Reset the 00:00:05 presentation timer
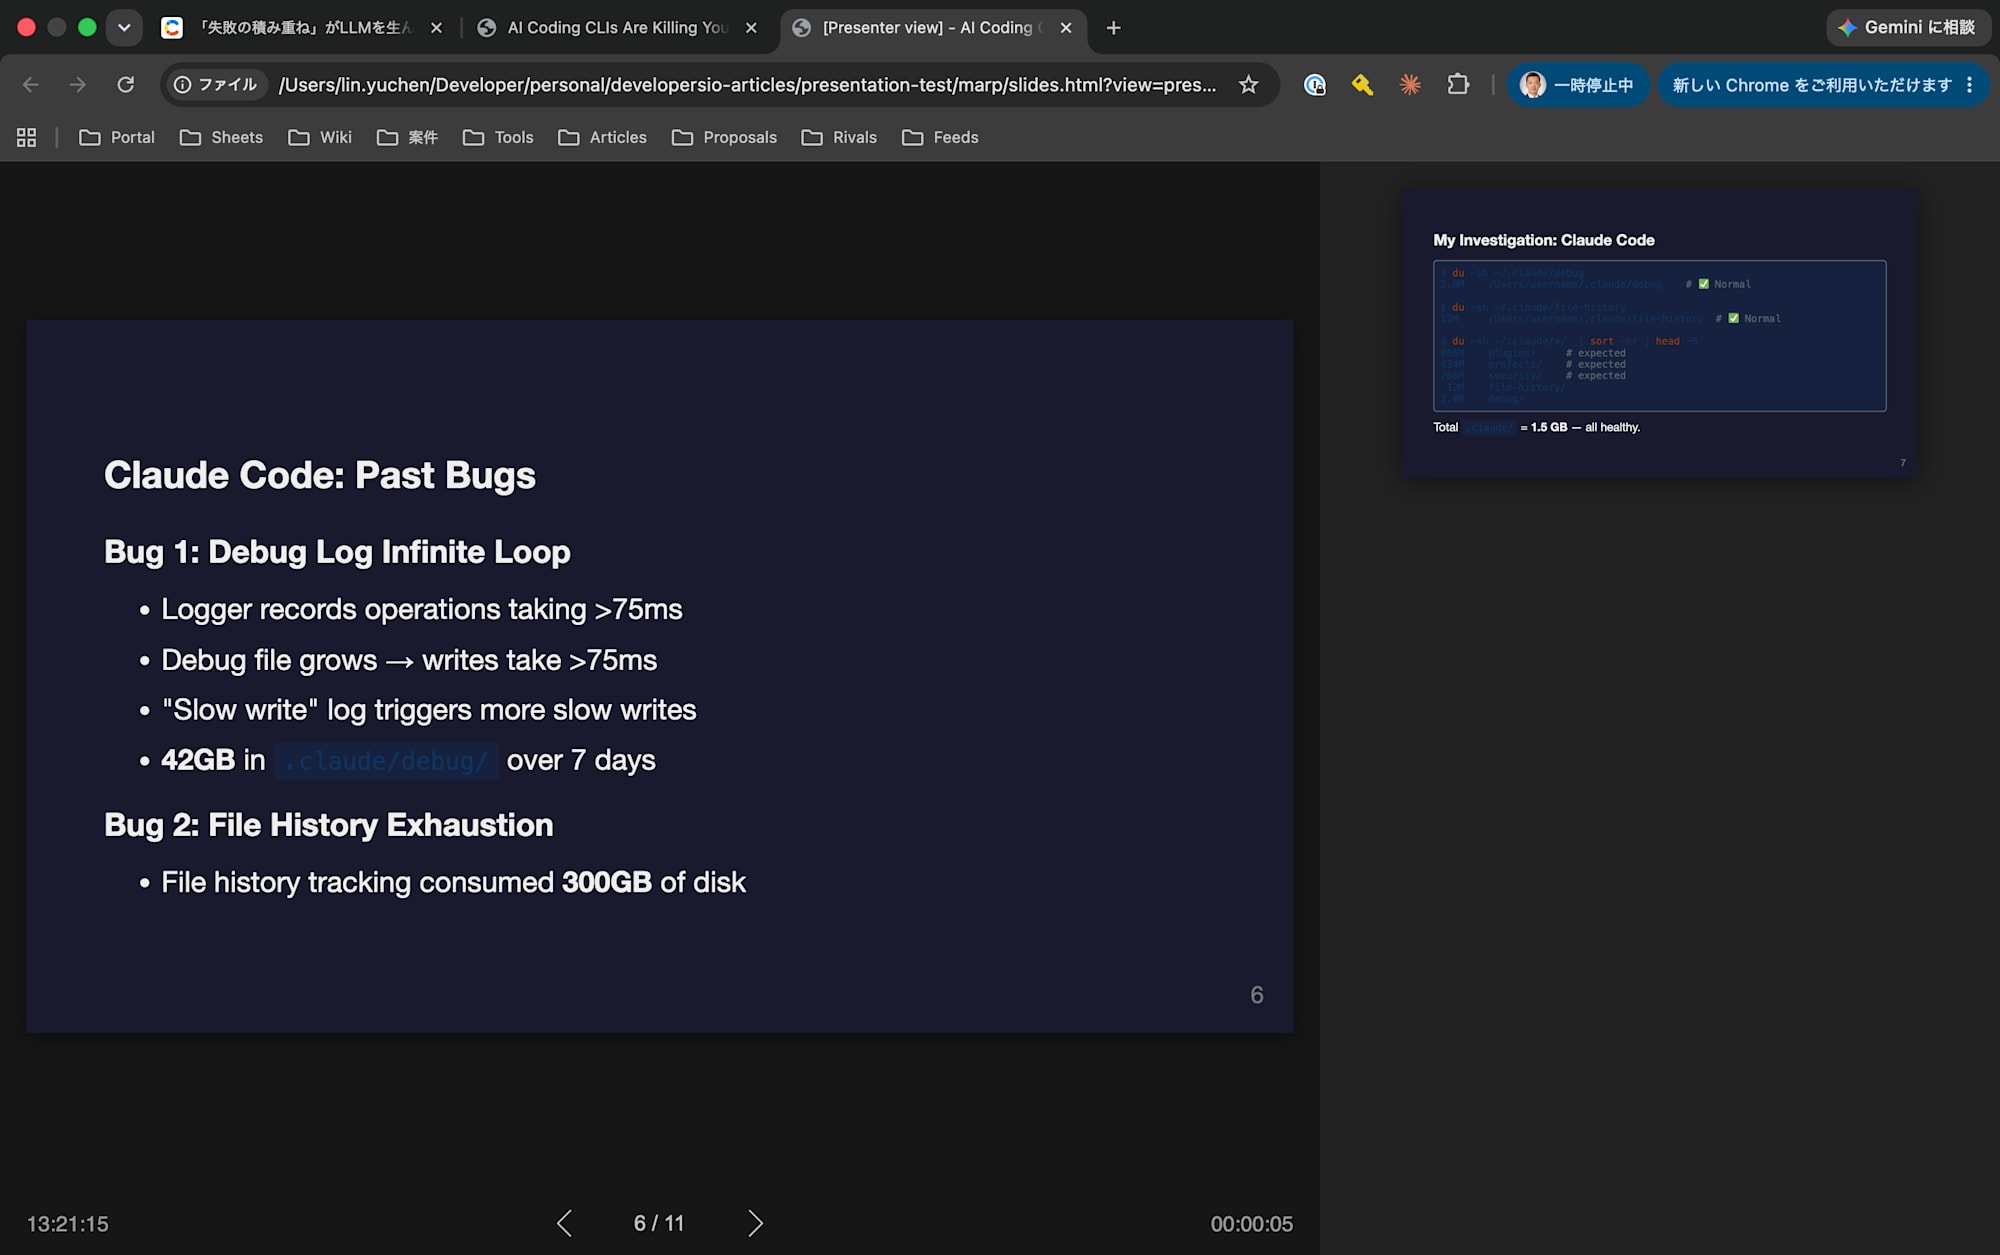 [1251, 1224]
